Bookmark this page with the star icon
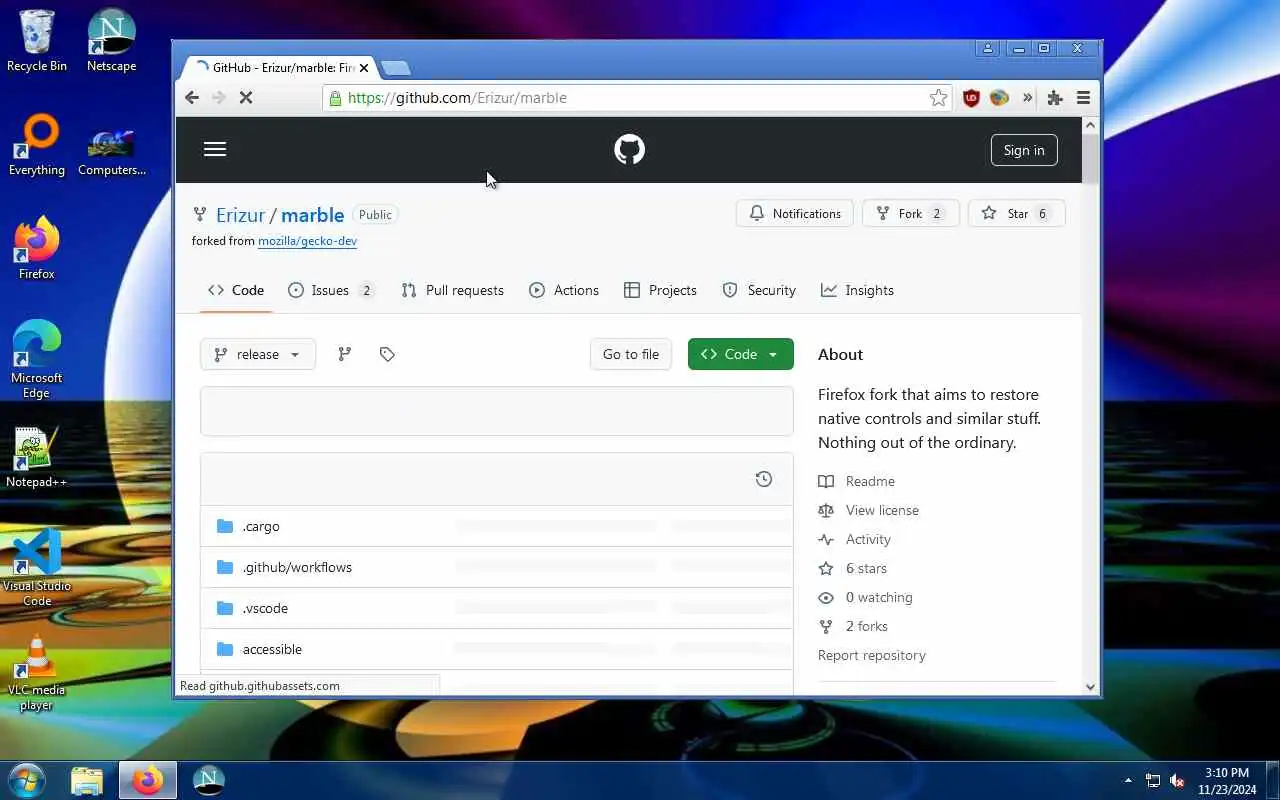 click(x=938, y=98)
